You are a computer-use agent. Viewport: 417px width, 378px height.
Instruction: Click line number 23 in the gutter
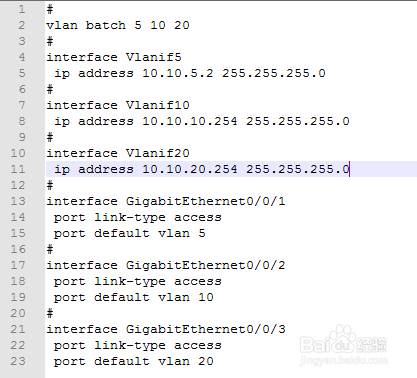coord(18,361)
